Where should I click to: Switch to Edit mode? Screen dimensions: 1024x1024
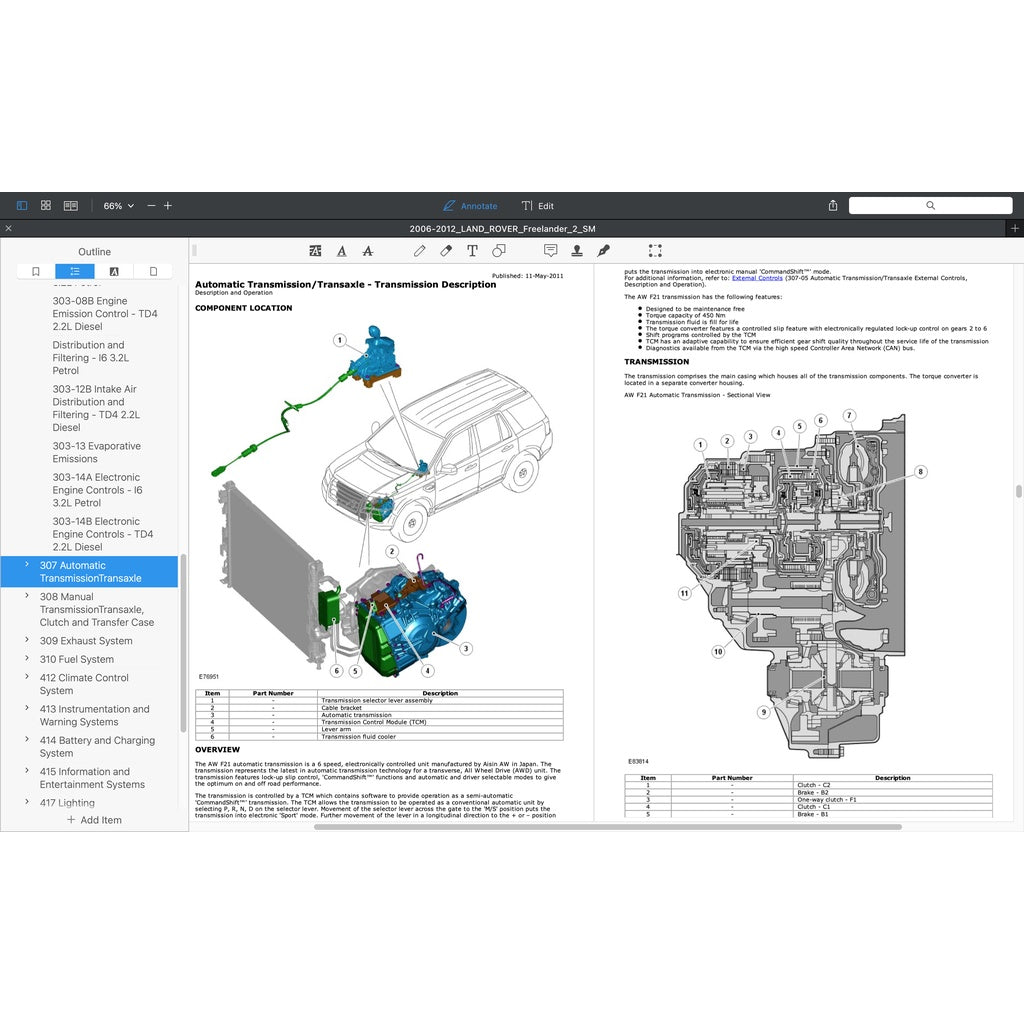point(538,206)
